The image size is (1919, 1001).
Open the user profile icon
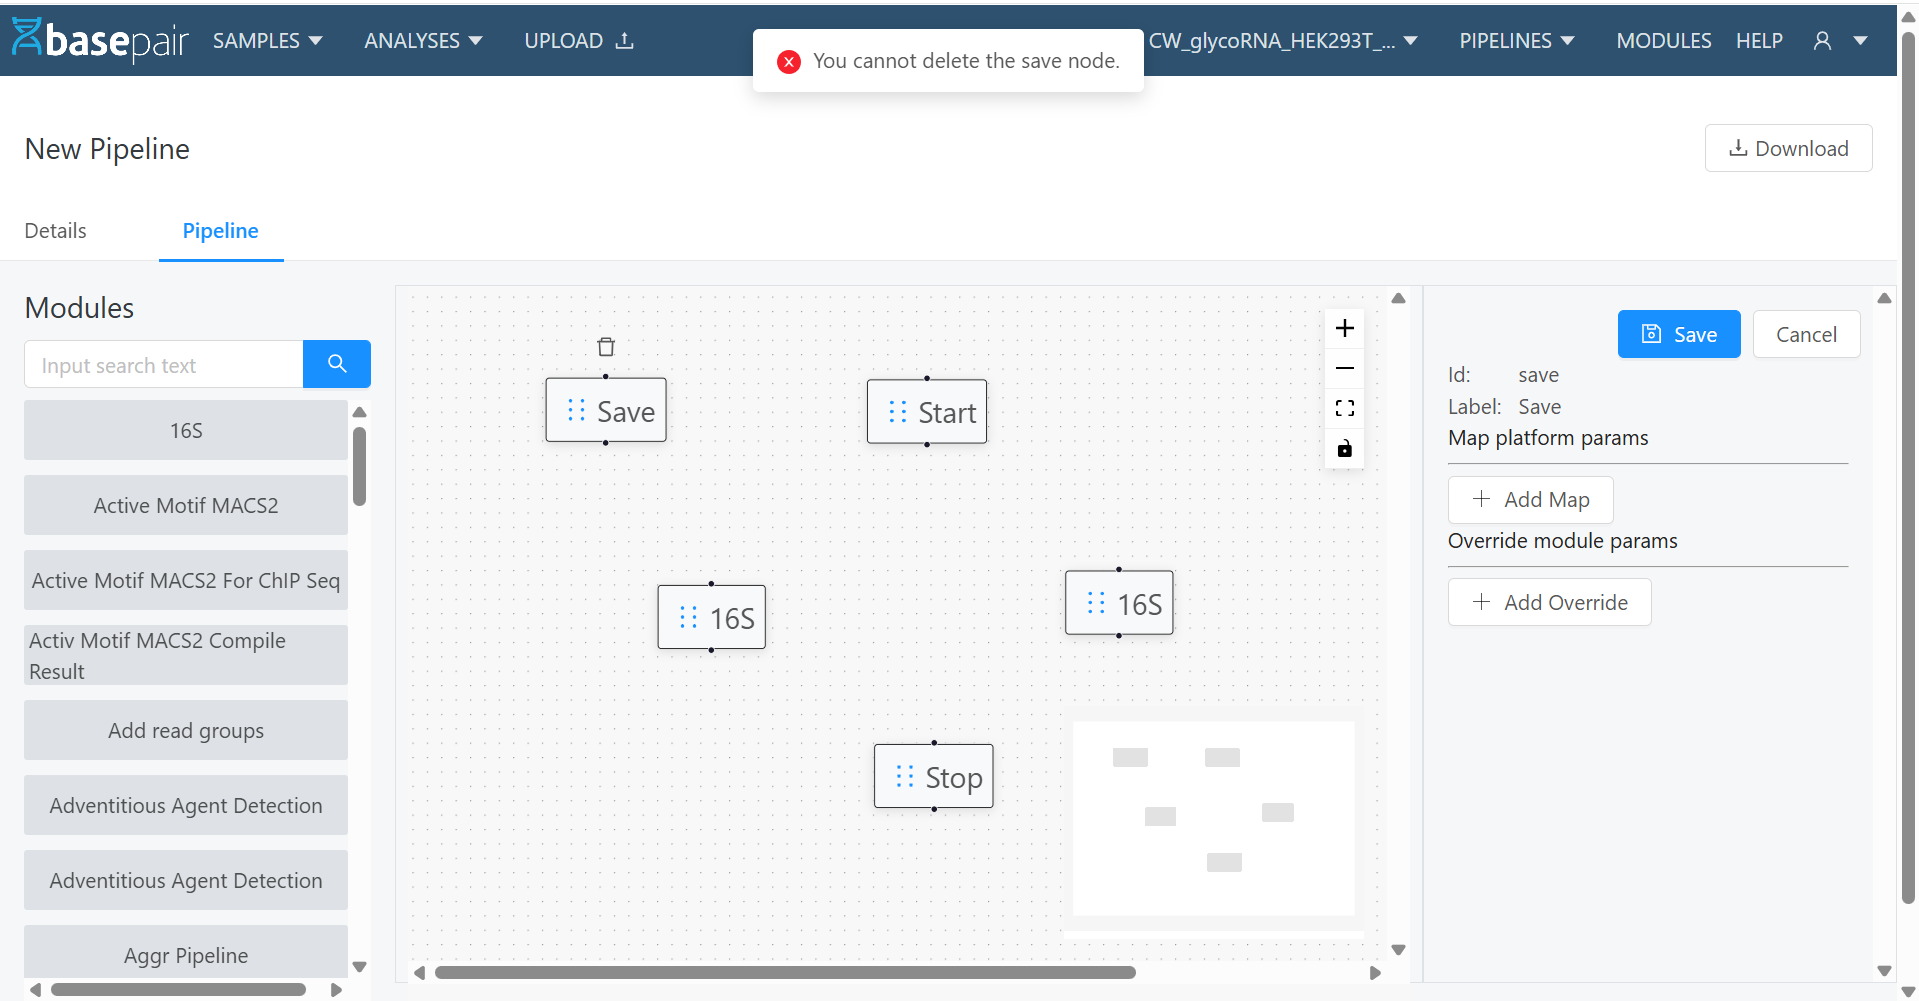(x=1822, y=40)
